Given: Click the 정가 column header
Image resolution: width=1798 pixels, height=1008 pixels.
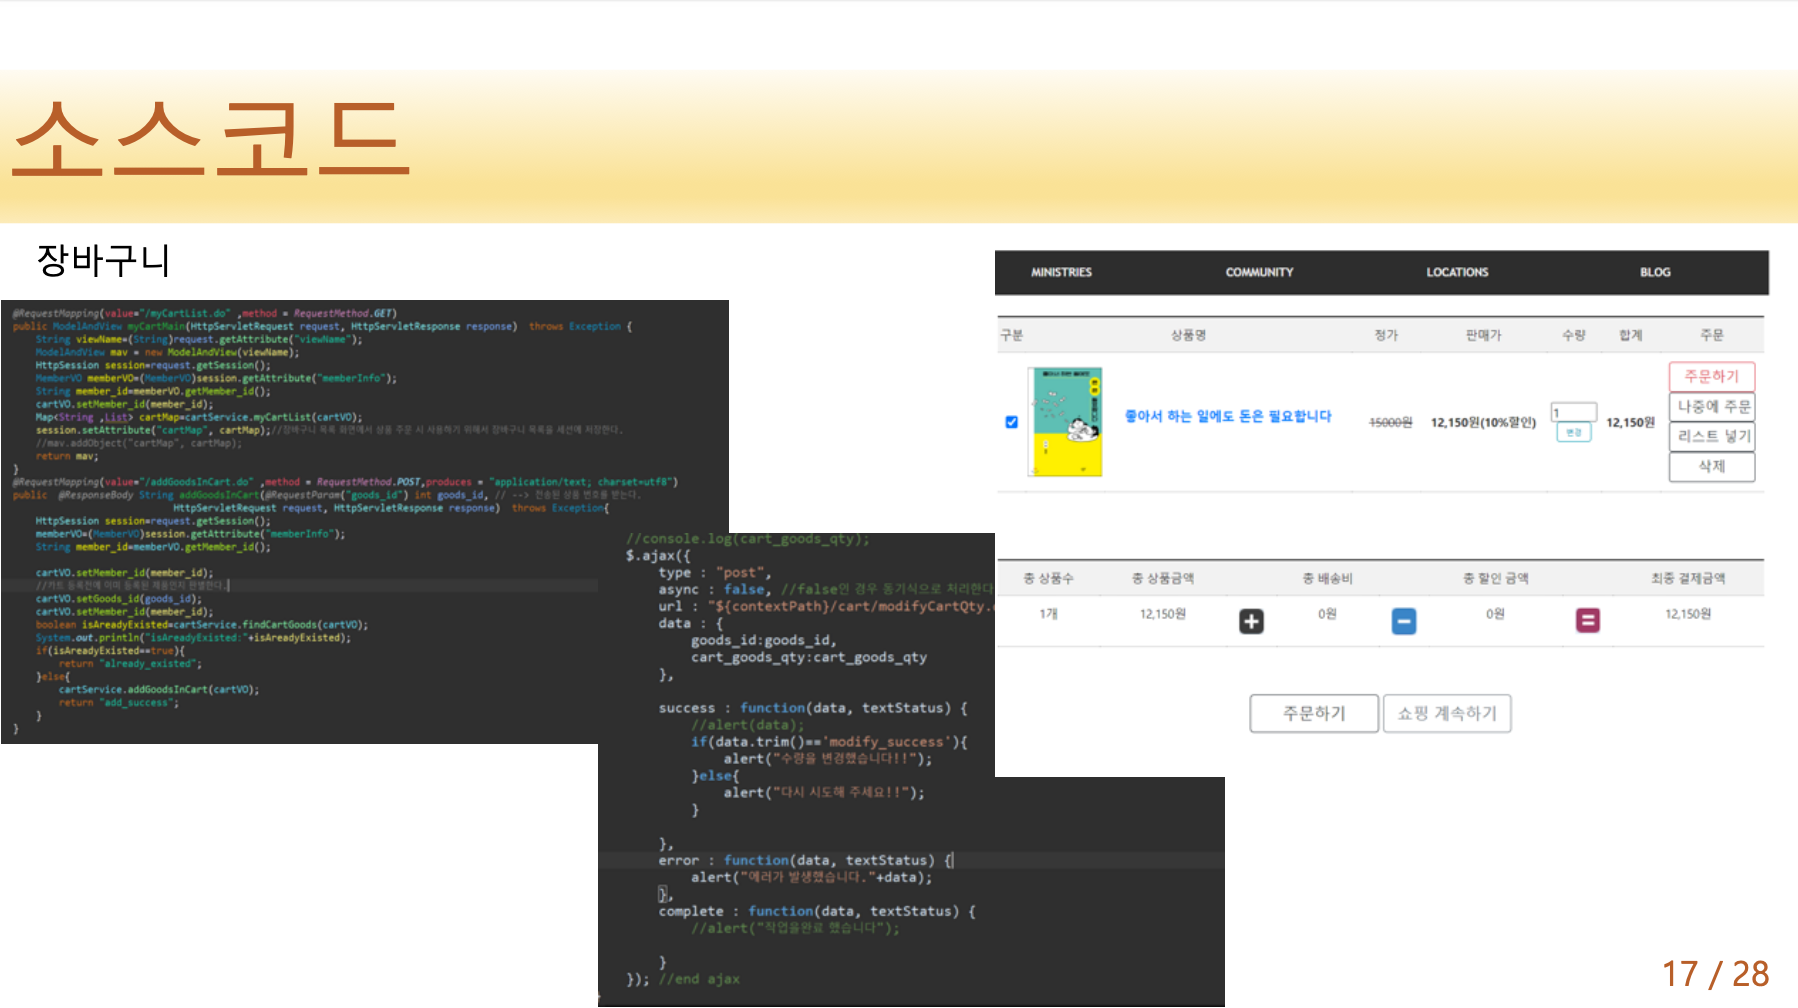Looking at the screenshot, I should point(1385,335).
